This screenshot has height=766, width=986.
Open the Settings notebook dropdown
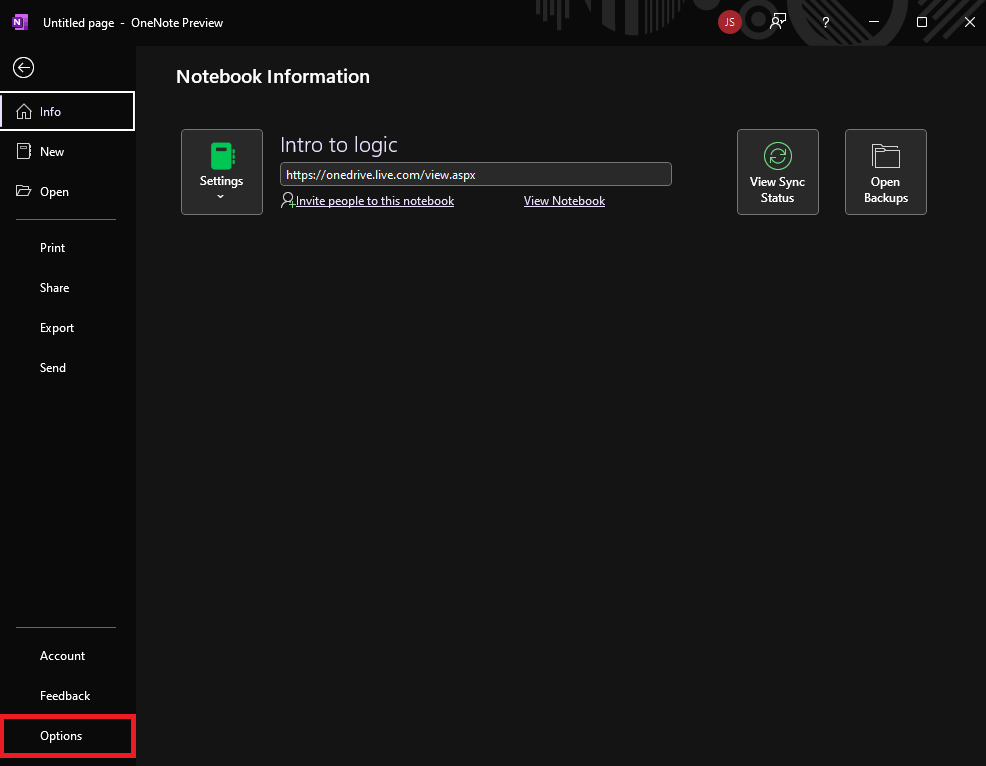[x=222, y=172]
